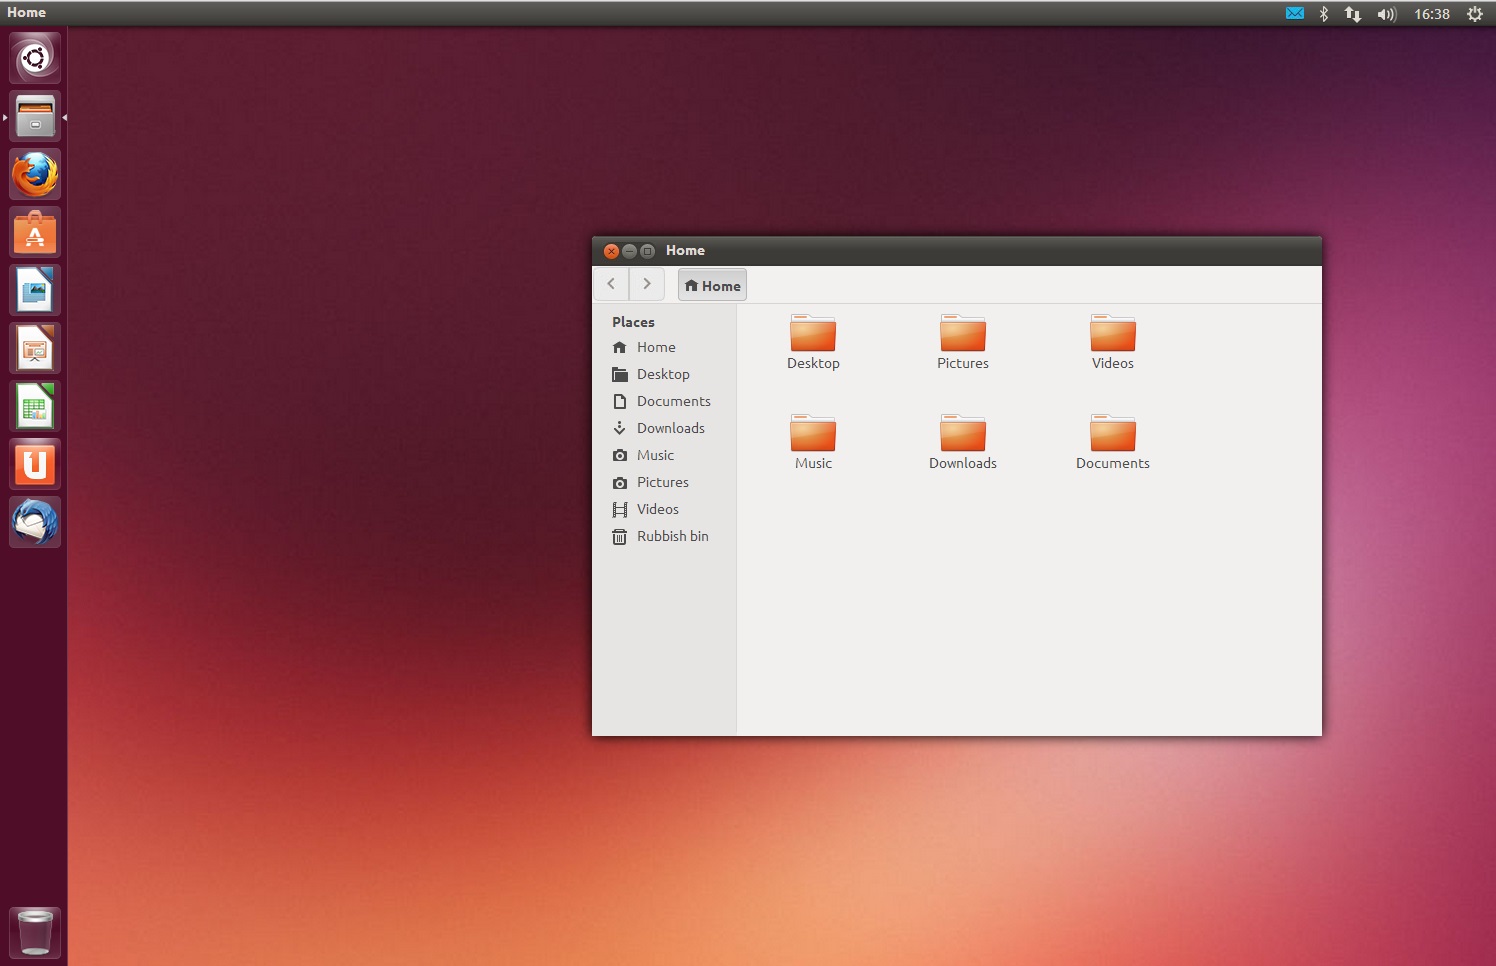Open the Music folder
The image size is (1496, 966).
(813, 437)
